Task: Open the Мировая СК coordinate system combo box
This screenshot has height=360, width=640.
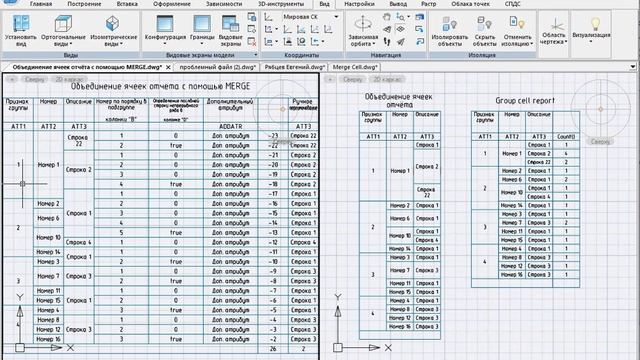Action: 311,17
